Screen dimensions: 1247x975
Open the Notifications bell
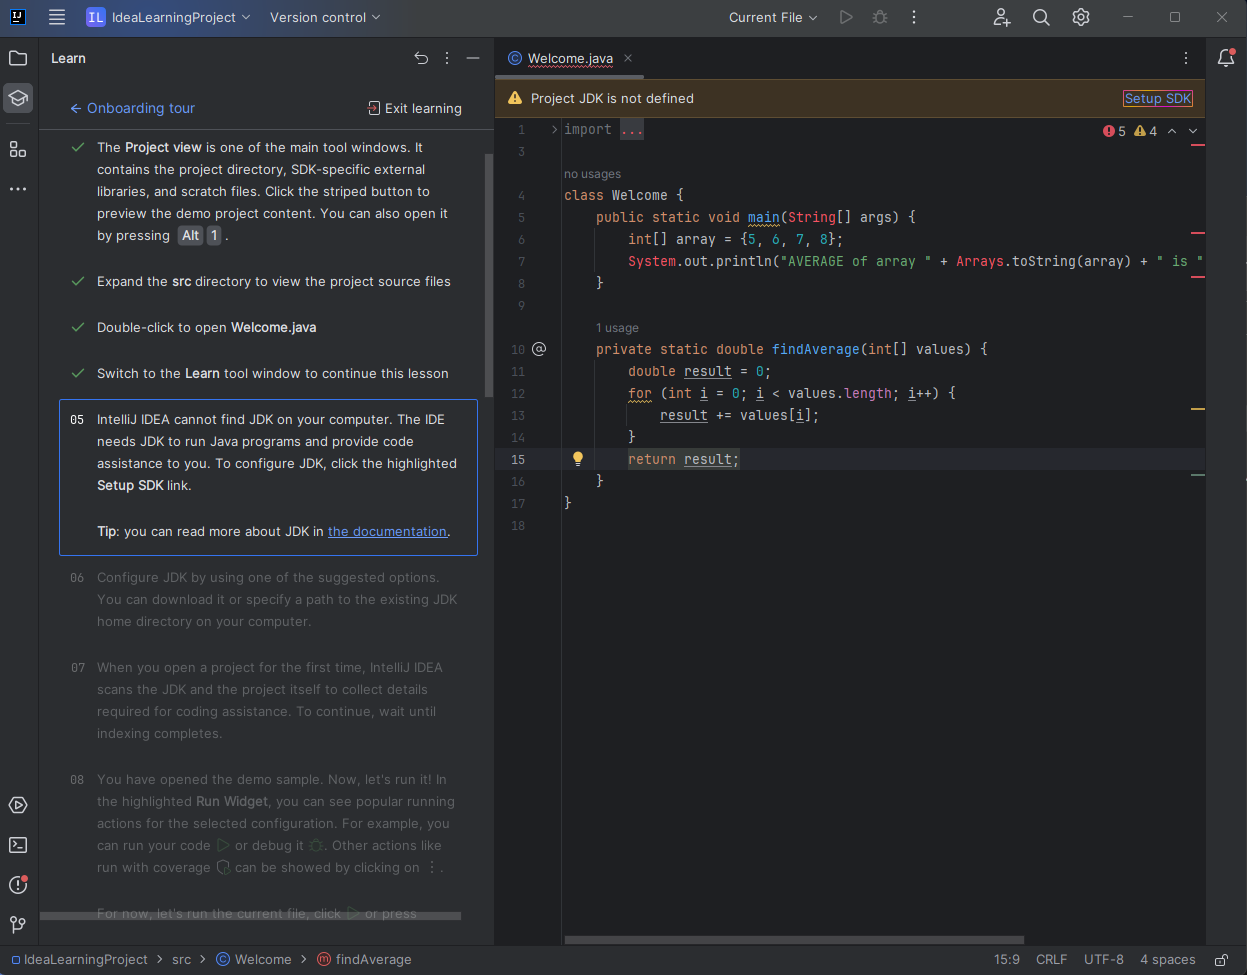click(x=1226, y=58)
